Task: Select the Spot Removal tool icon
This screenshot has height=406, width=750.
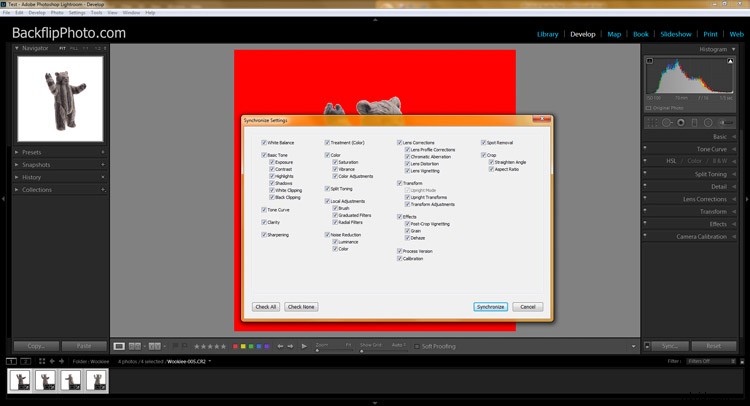Action: point(667,123)
